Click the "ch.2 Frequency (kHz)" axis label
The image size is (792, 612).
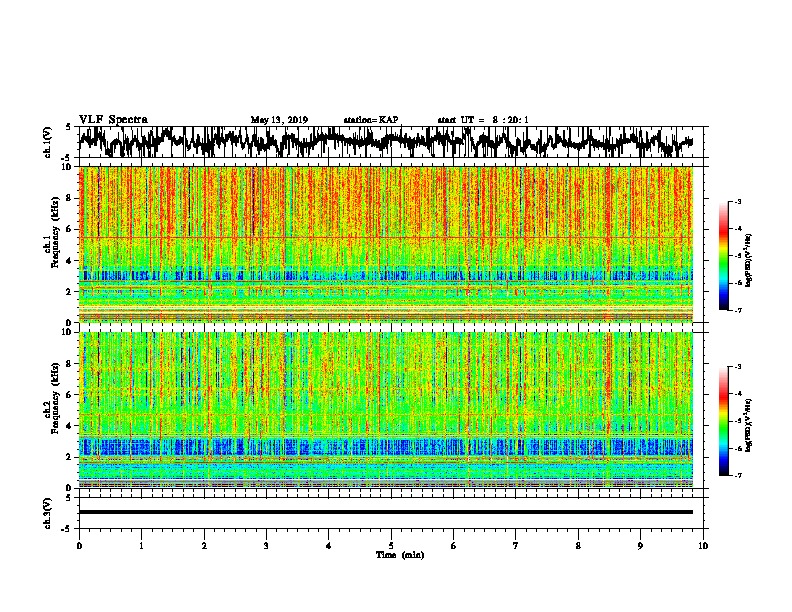point(52,398)
